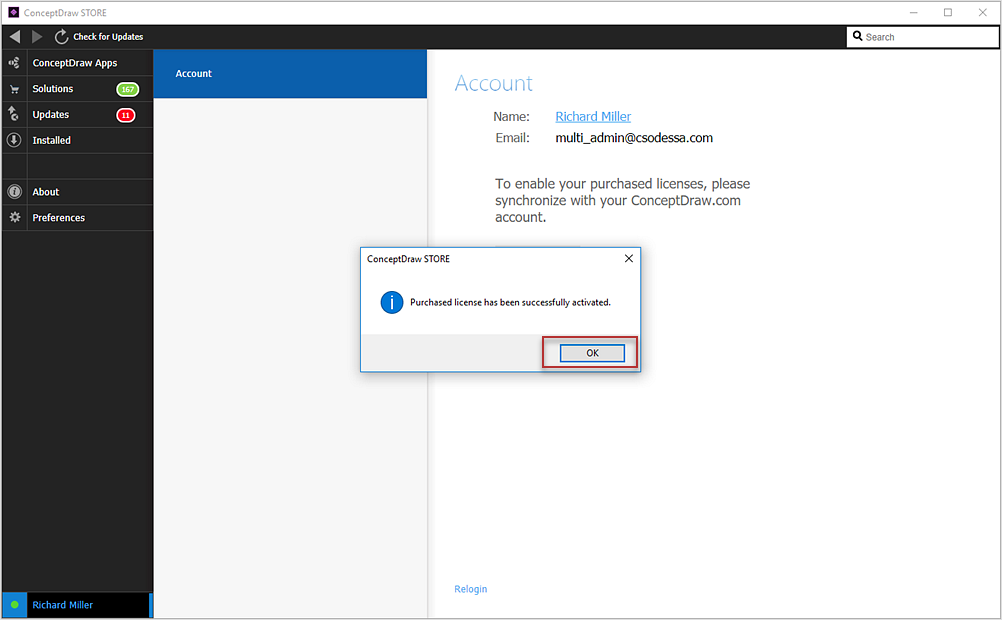Click the red 11 Updates badge
Screen dimensions: 1002x620
coord(126,116)
